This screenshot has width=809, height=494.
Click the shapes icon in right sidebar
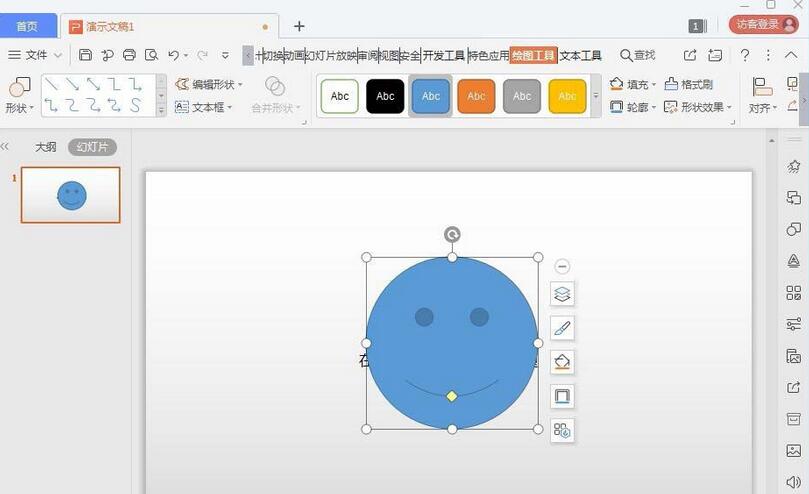[x=794, y=229]
